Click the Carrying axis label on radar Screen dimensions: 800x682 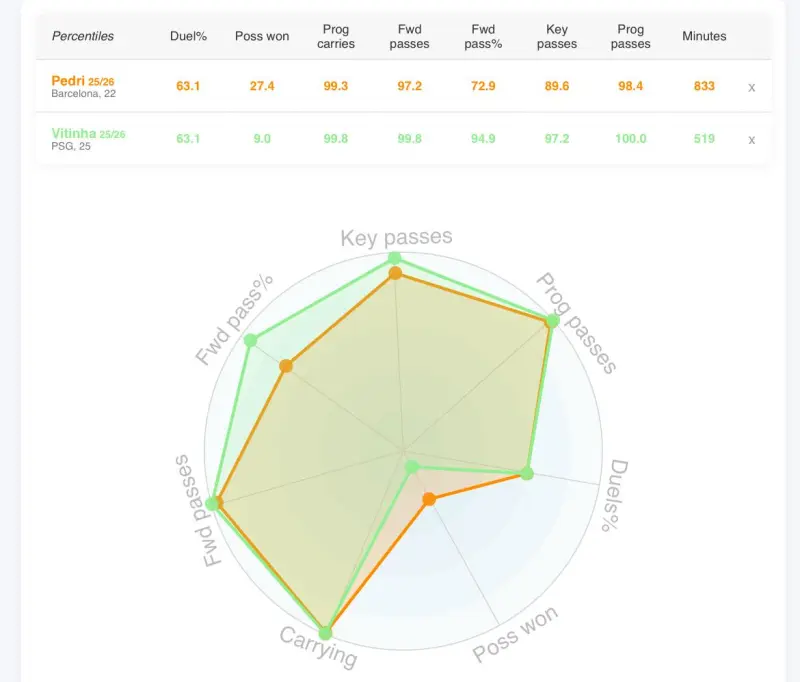(x=317, y=648)
